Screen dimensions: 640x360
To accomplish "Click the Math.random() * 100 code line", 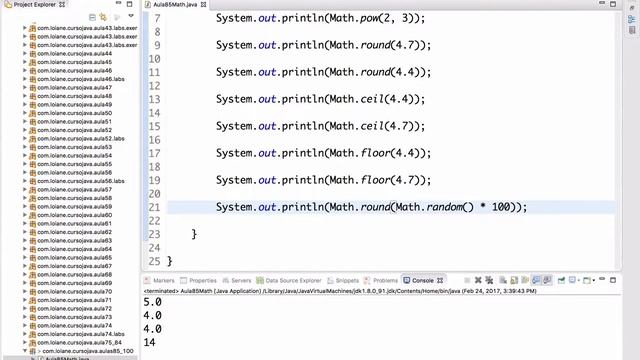I will point(371,207).
